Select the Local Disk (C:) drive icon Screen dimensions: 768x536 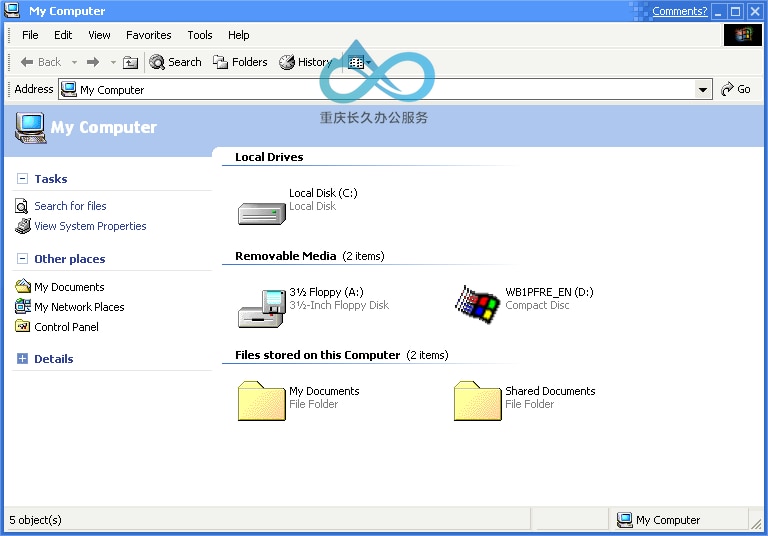(262, 214)
